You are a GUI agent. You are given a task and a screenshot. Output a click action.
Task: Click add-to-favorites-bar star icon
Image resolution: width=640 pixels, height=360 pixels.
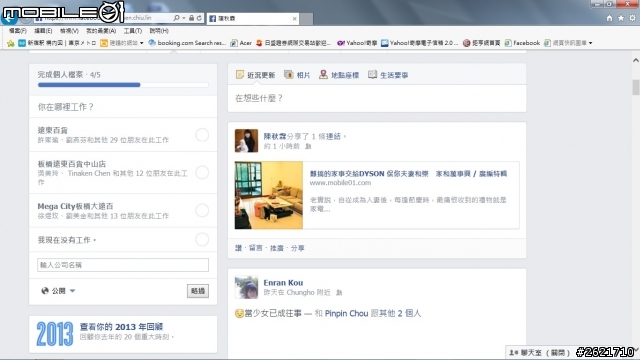click(11, 43)
